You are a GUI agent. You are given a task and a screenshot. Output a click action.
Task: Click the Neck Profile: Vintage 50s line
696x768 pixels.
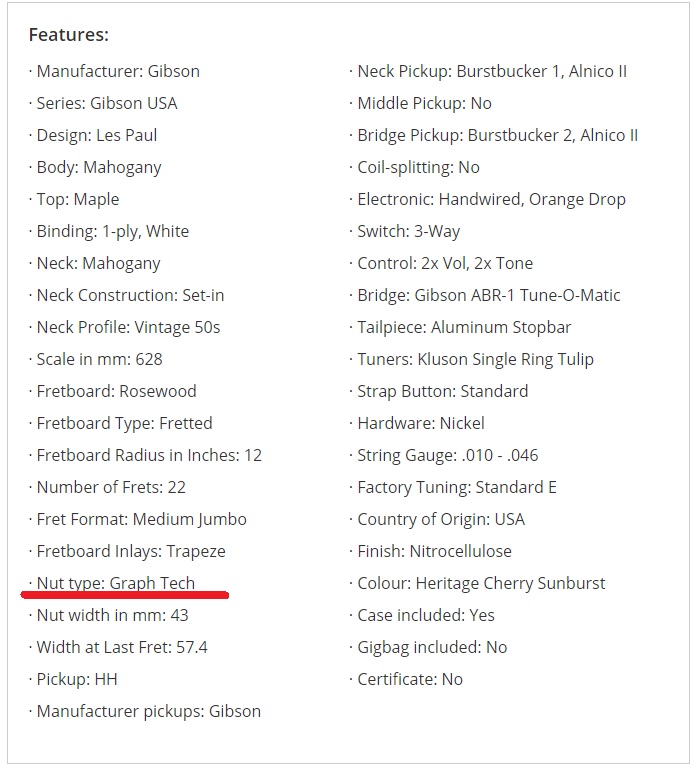pyautogui.click(x=124, y=327)
